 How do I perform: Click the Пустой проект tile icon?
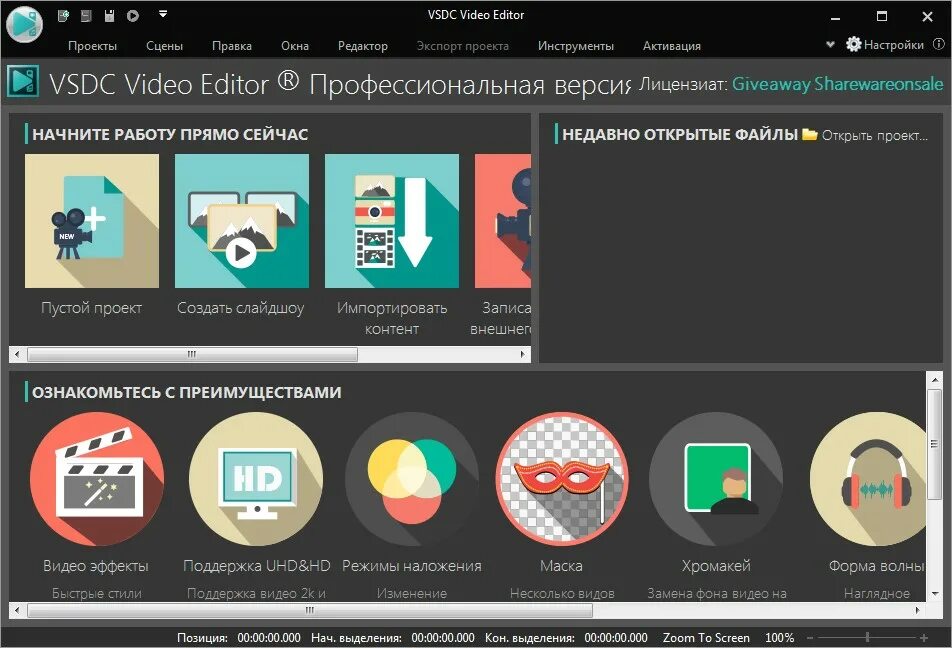[x=92, y=220]
